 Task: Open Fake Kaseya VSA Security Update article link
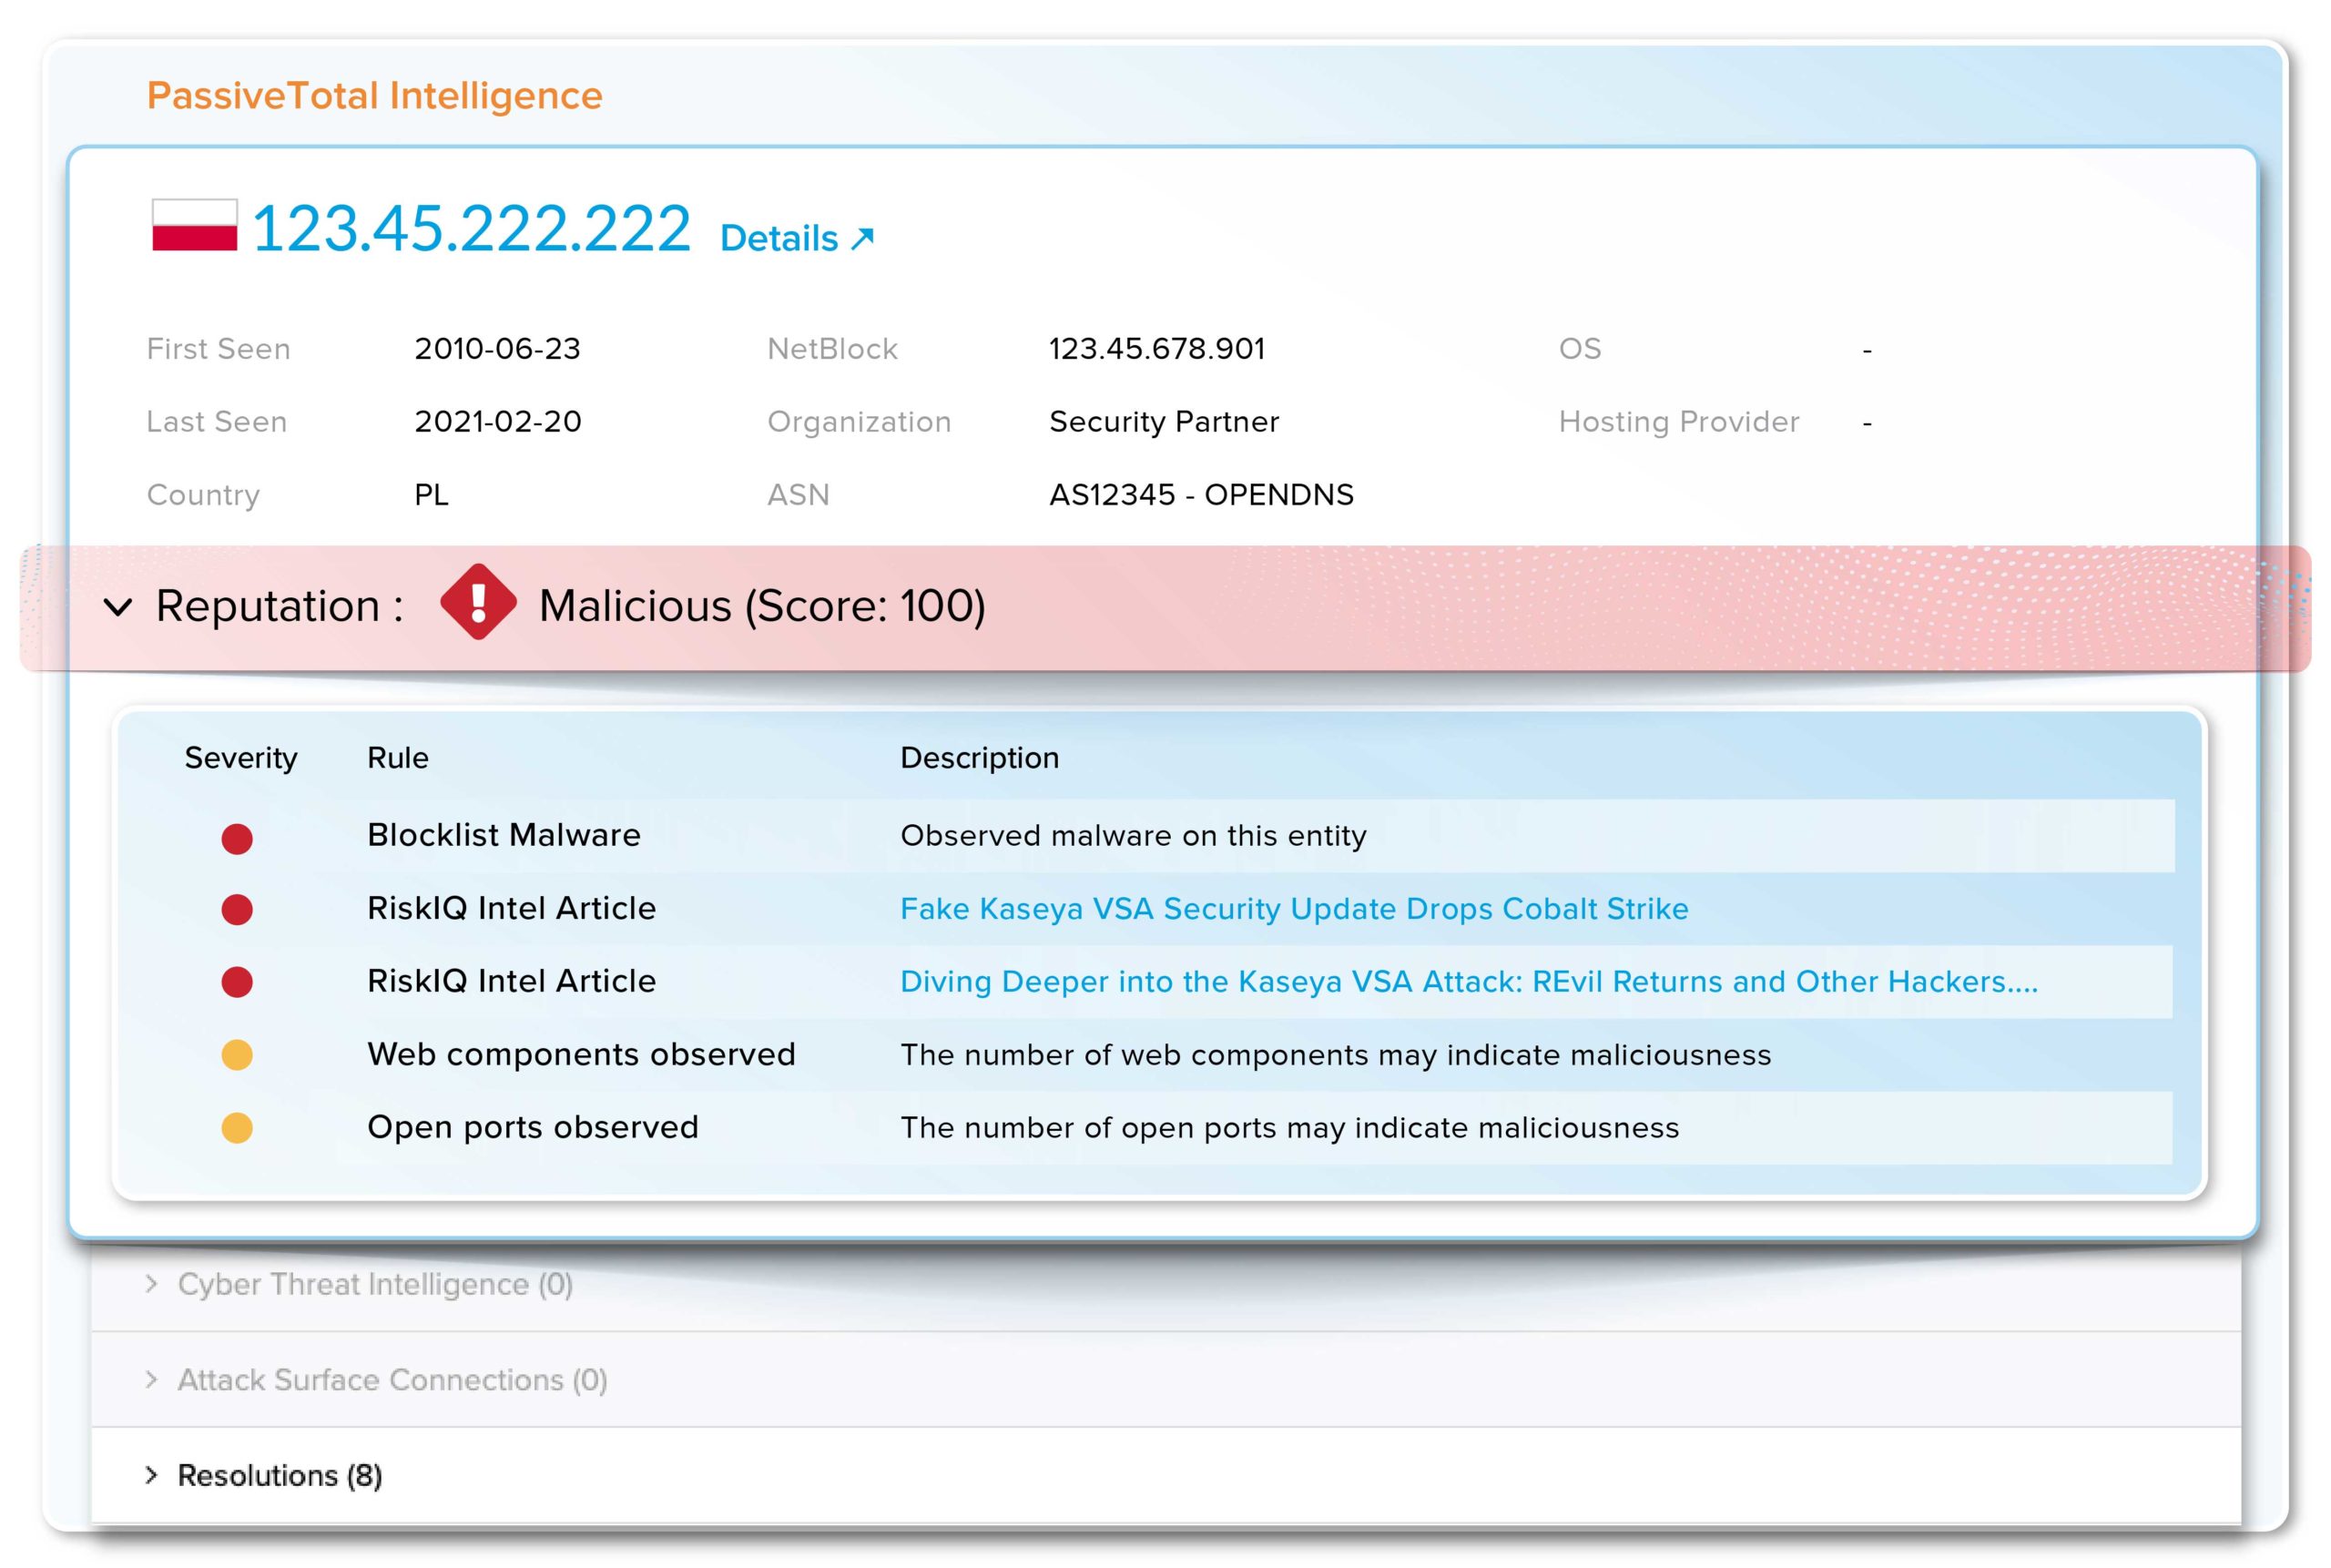click(x=1294, y=908)
